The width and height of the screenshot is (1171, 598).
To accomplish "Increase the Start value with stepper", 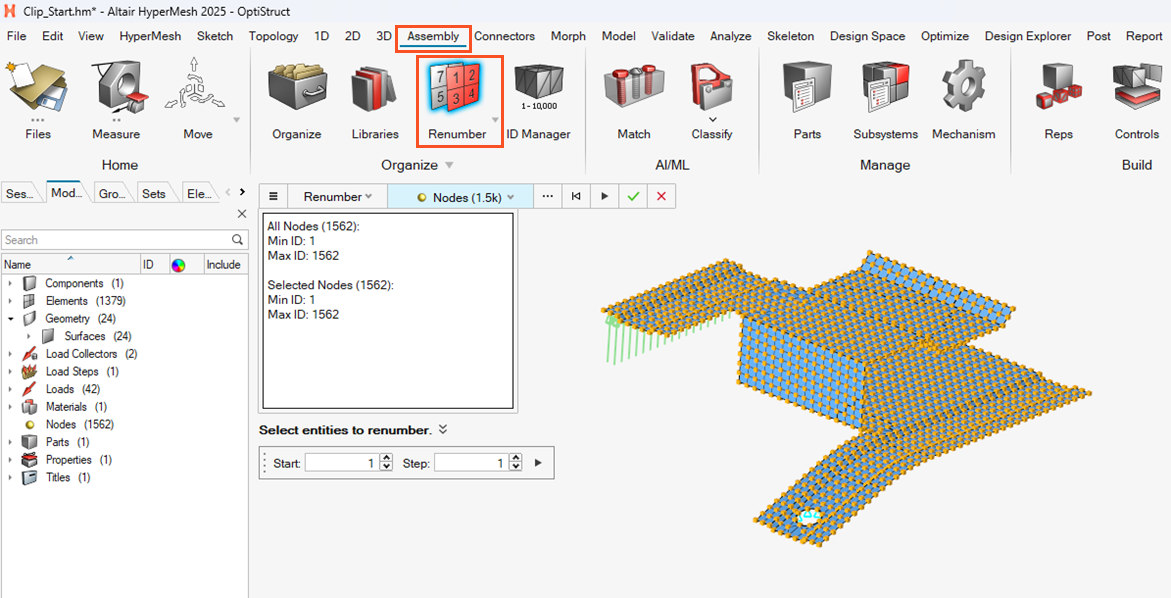I will pos(386,458).
